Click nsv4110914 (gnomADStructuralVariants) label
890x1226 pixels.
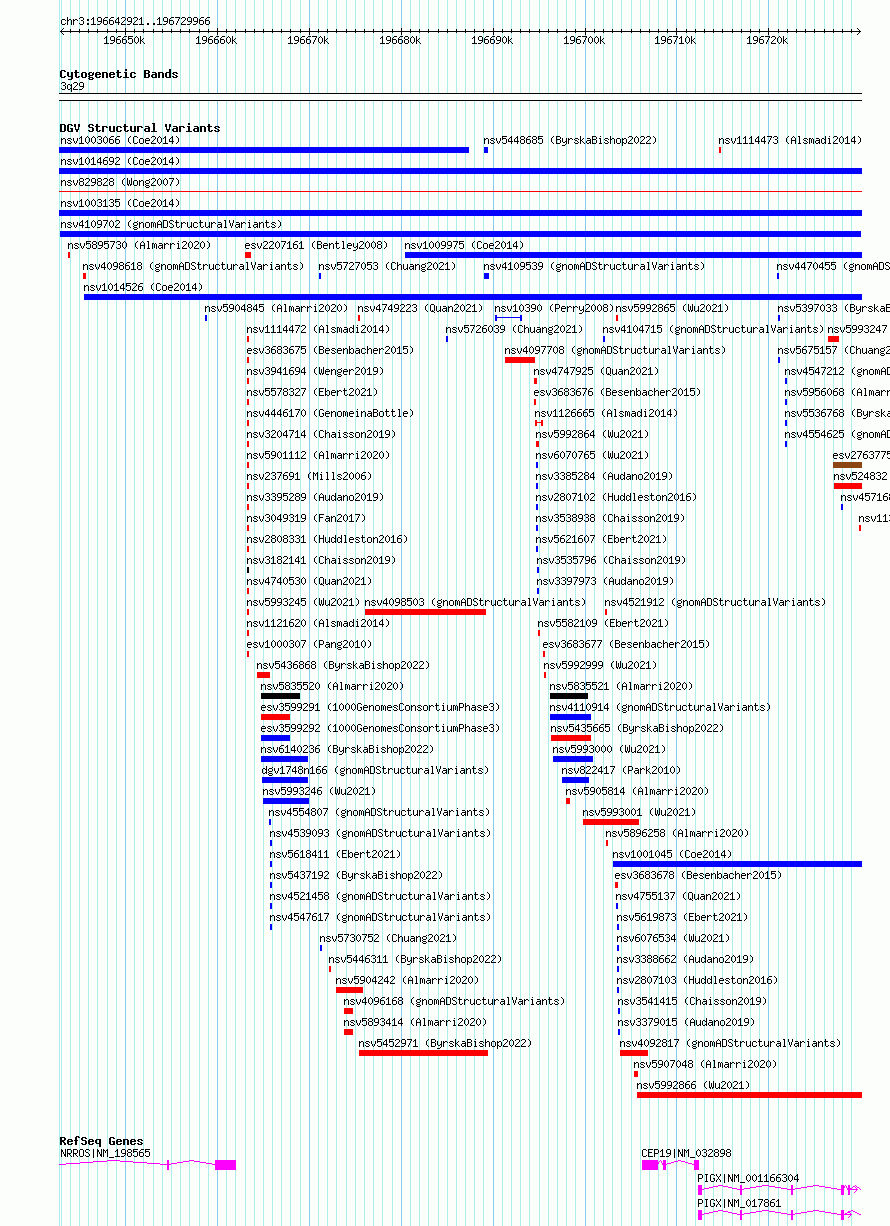click(x=660, y=708)
